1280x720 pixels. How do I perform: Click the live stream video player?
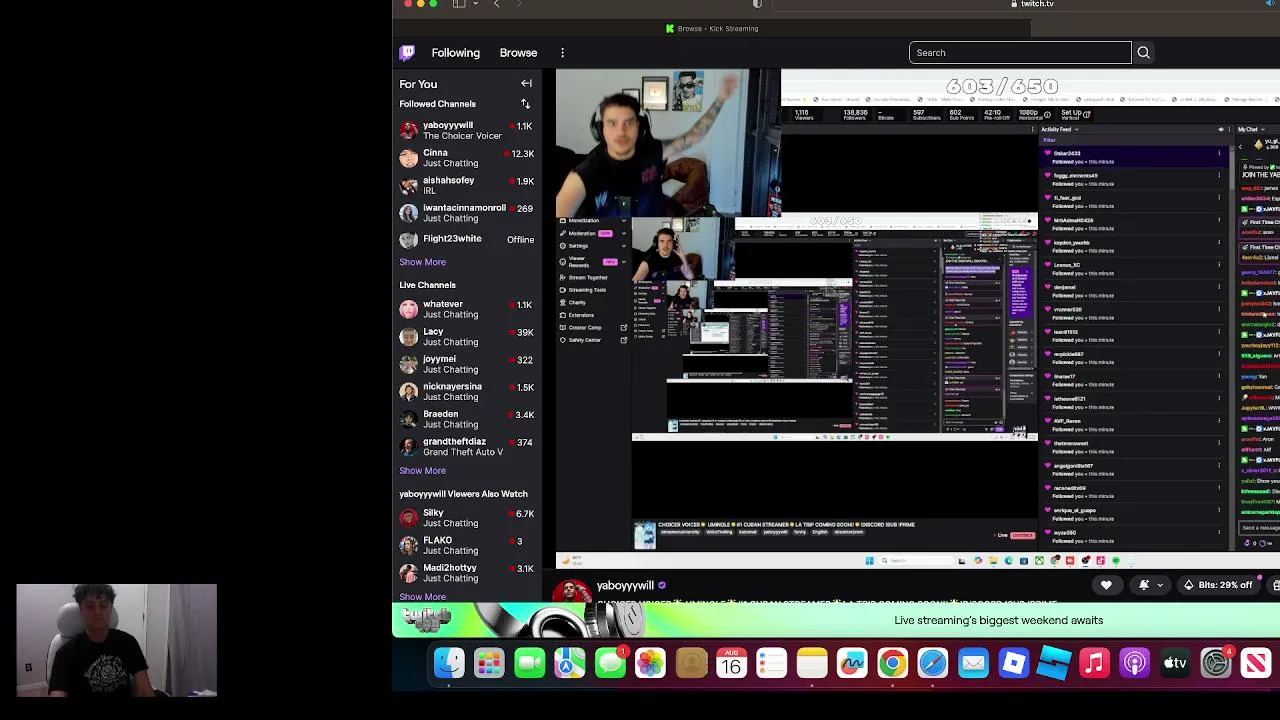pyautogui.click(x=918, y=319)
